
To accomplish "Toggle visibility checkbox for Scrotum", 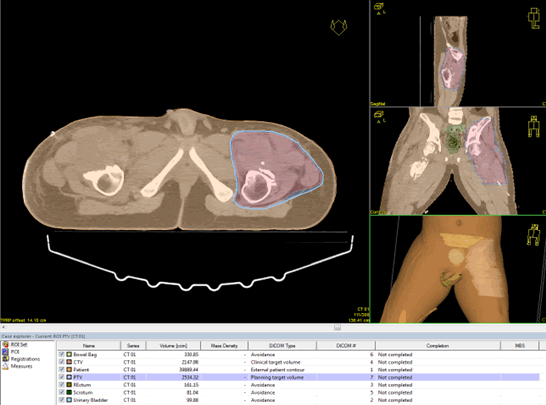I will (x=62, y=392).
